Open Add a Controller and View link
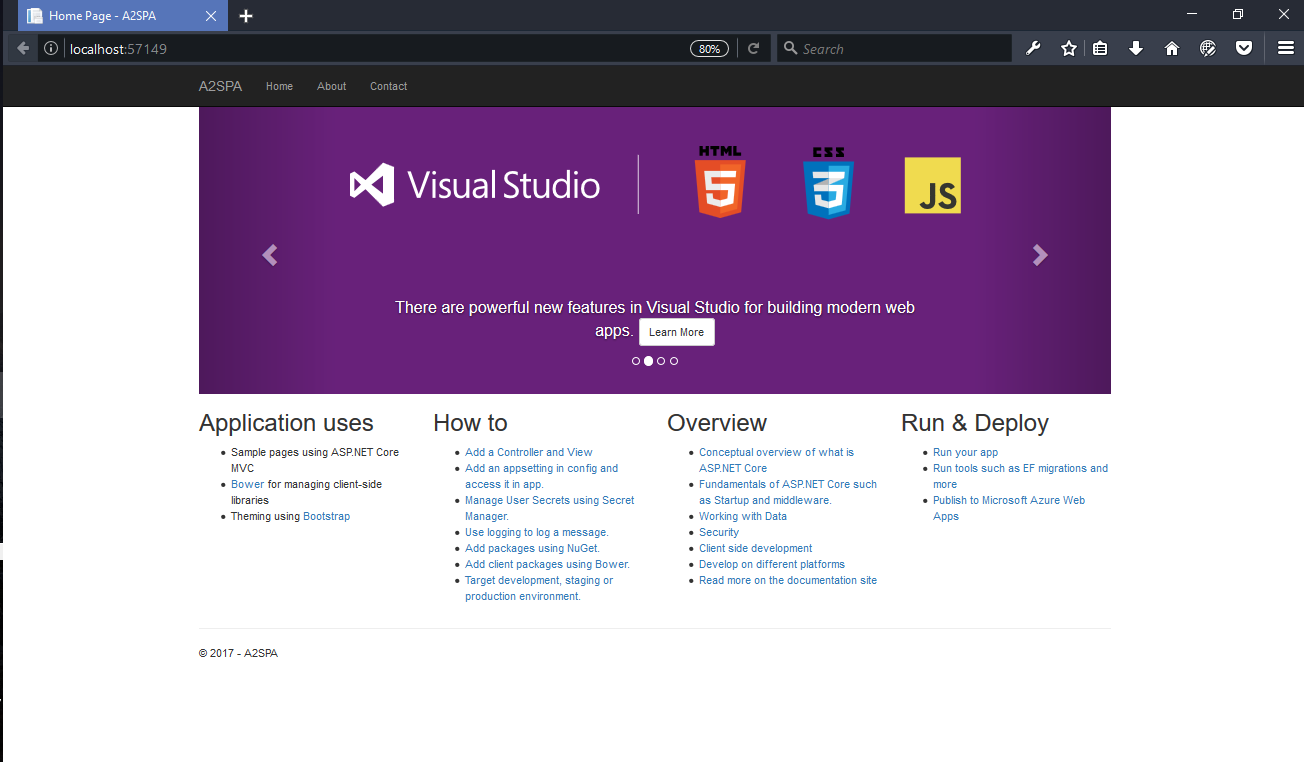This screenshot has height=762, width=1304. [529, 452]
